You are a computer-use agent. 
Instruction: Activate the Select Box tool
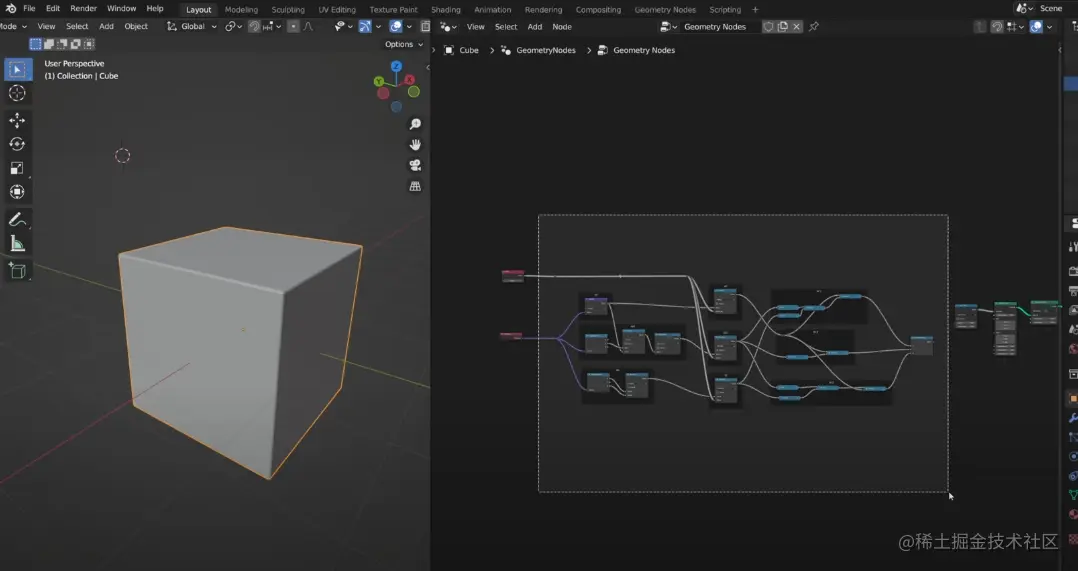coord(17,69)
